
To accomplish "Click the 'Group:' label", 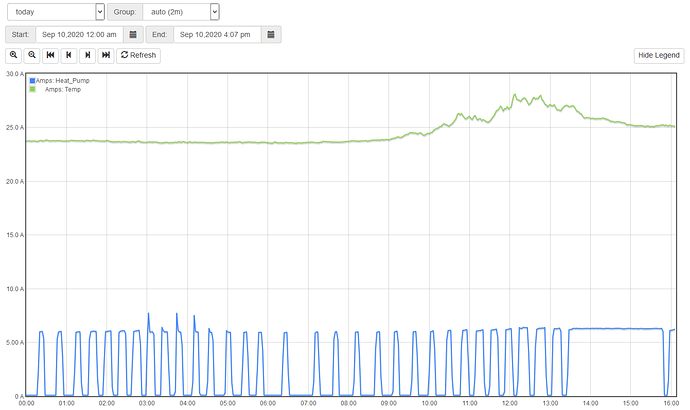I will pos(125,12).
